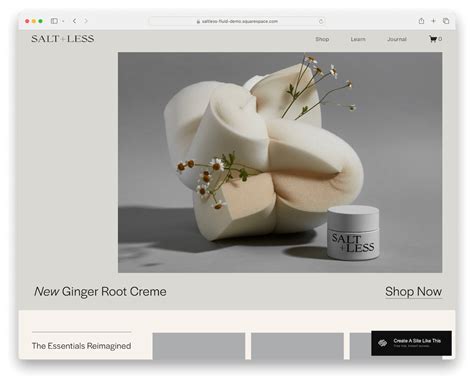Open the Safari share icon
Image resolution: width=474 pixels, height=384 pixels.
pos(421,21)
